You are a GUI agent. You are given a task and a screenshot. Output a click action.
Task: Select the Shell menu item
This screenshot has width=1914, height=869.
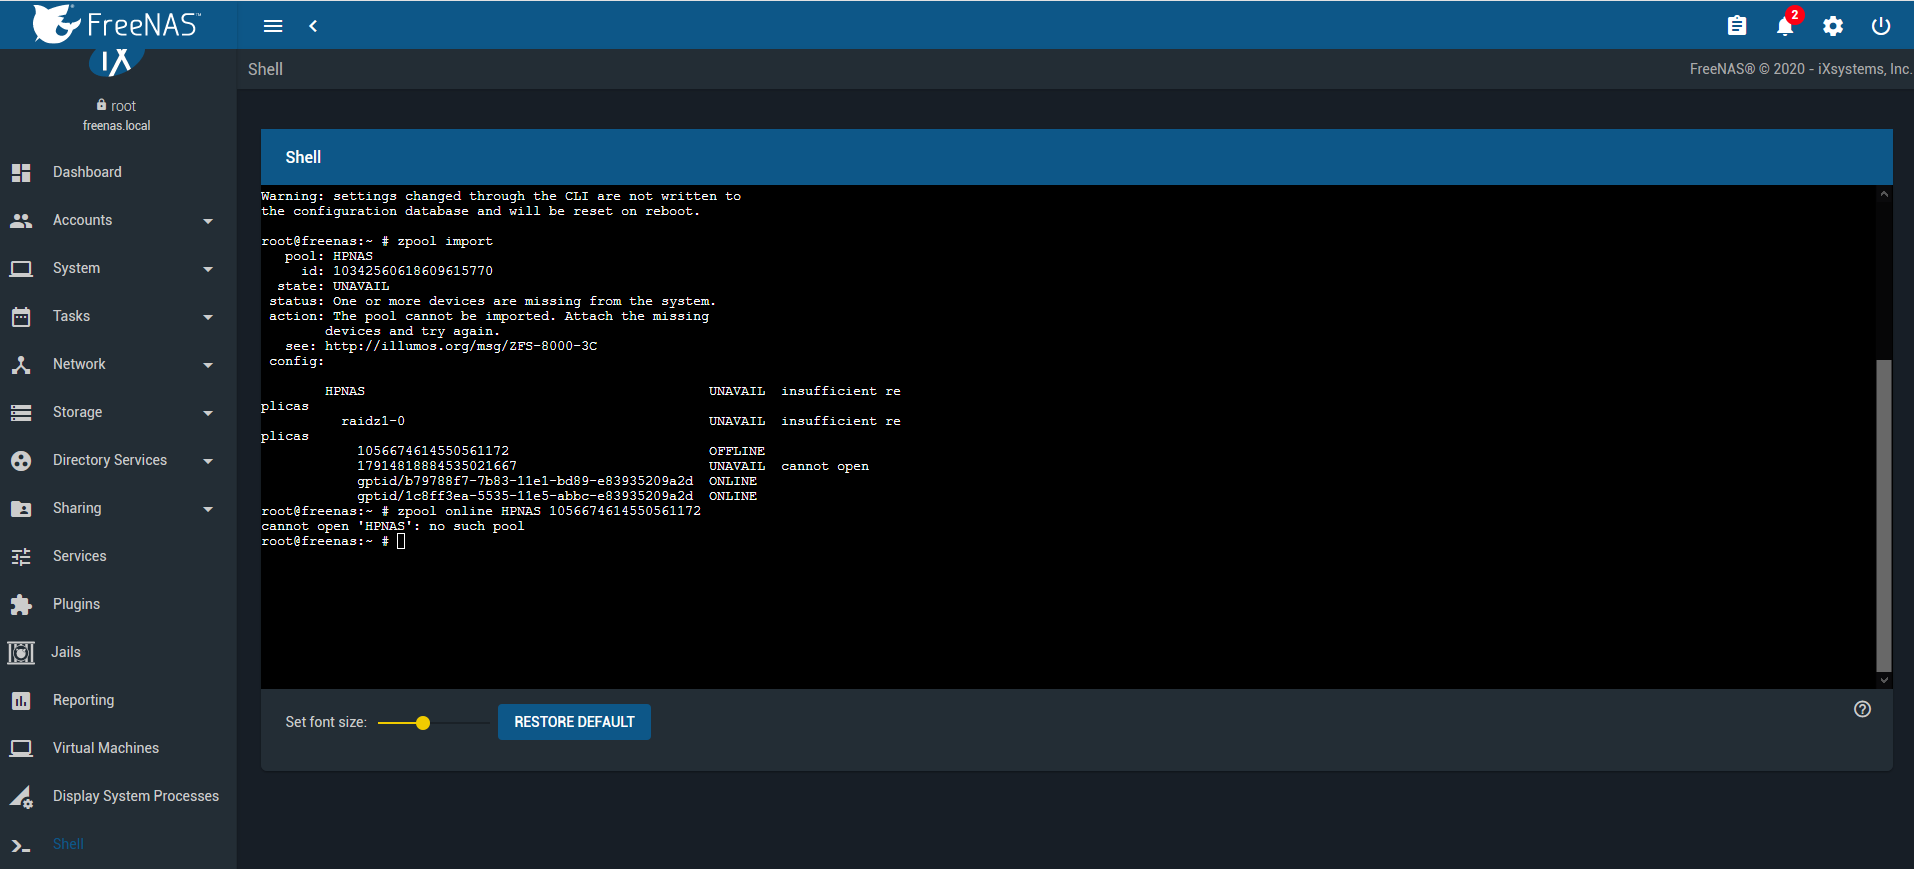(68, 844)
